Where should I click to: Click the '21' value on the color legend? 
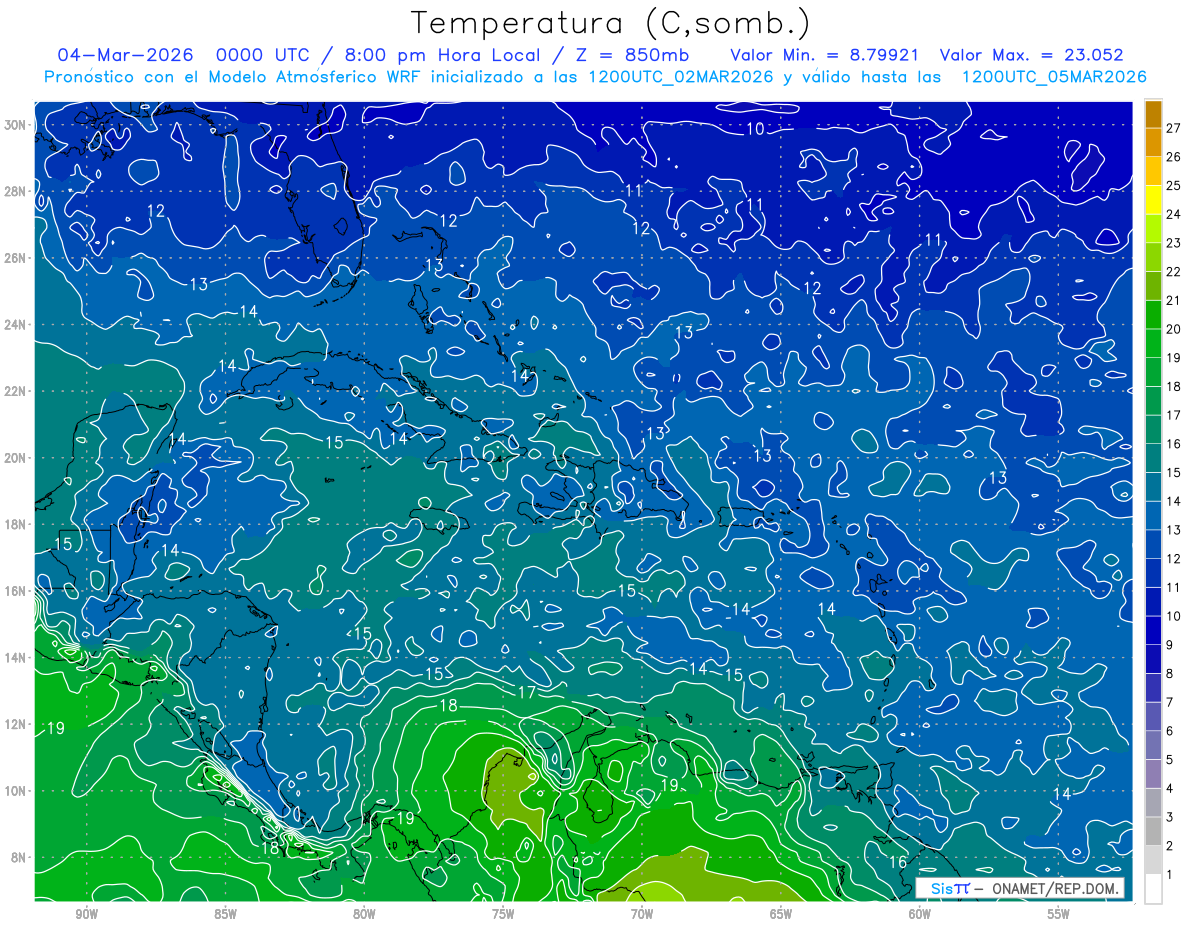(x=1173, y=300)
